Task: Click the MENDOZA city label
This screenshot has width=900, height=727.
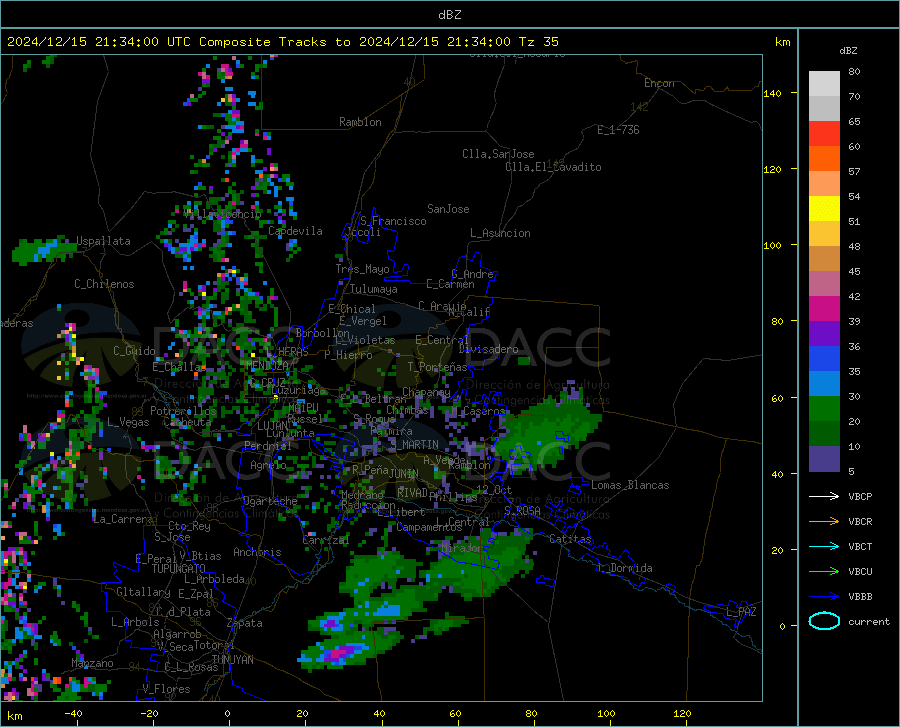Action: tap(267, 365)
